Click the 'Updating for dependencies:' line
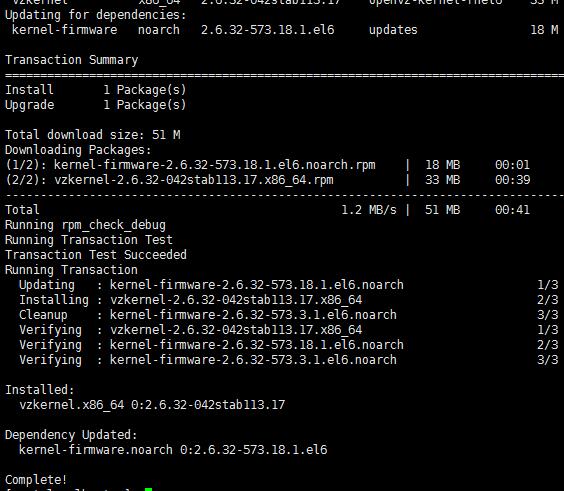 96,15
